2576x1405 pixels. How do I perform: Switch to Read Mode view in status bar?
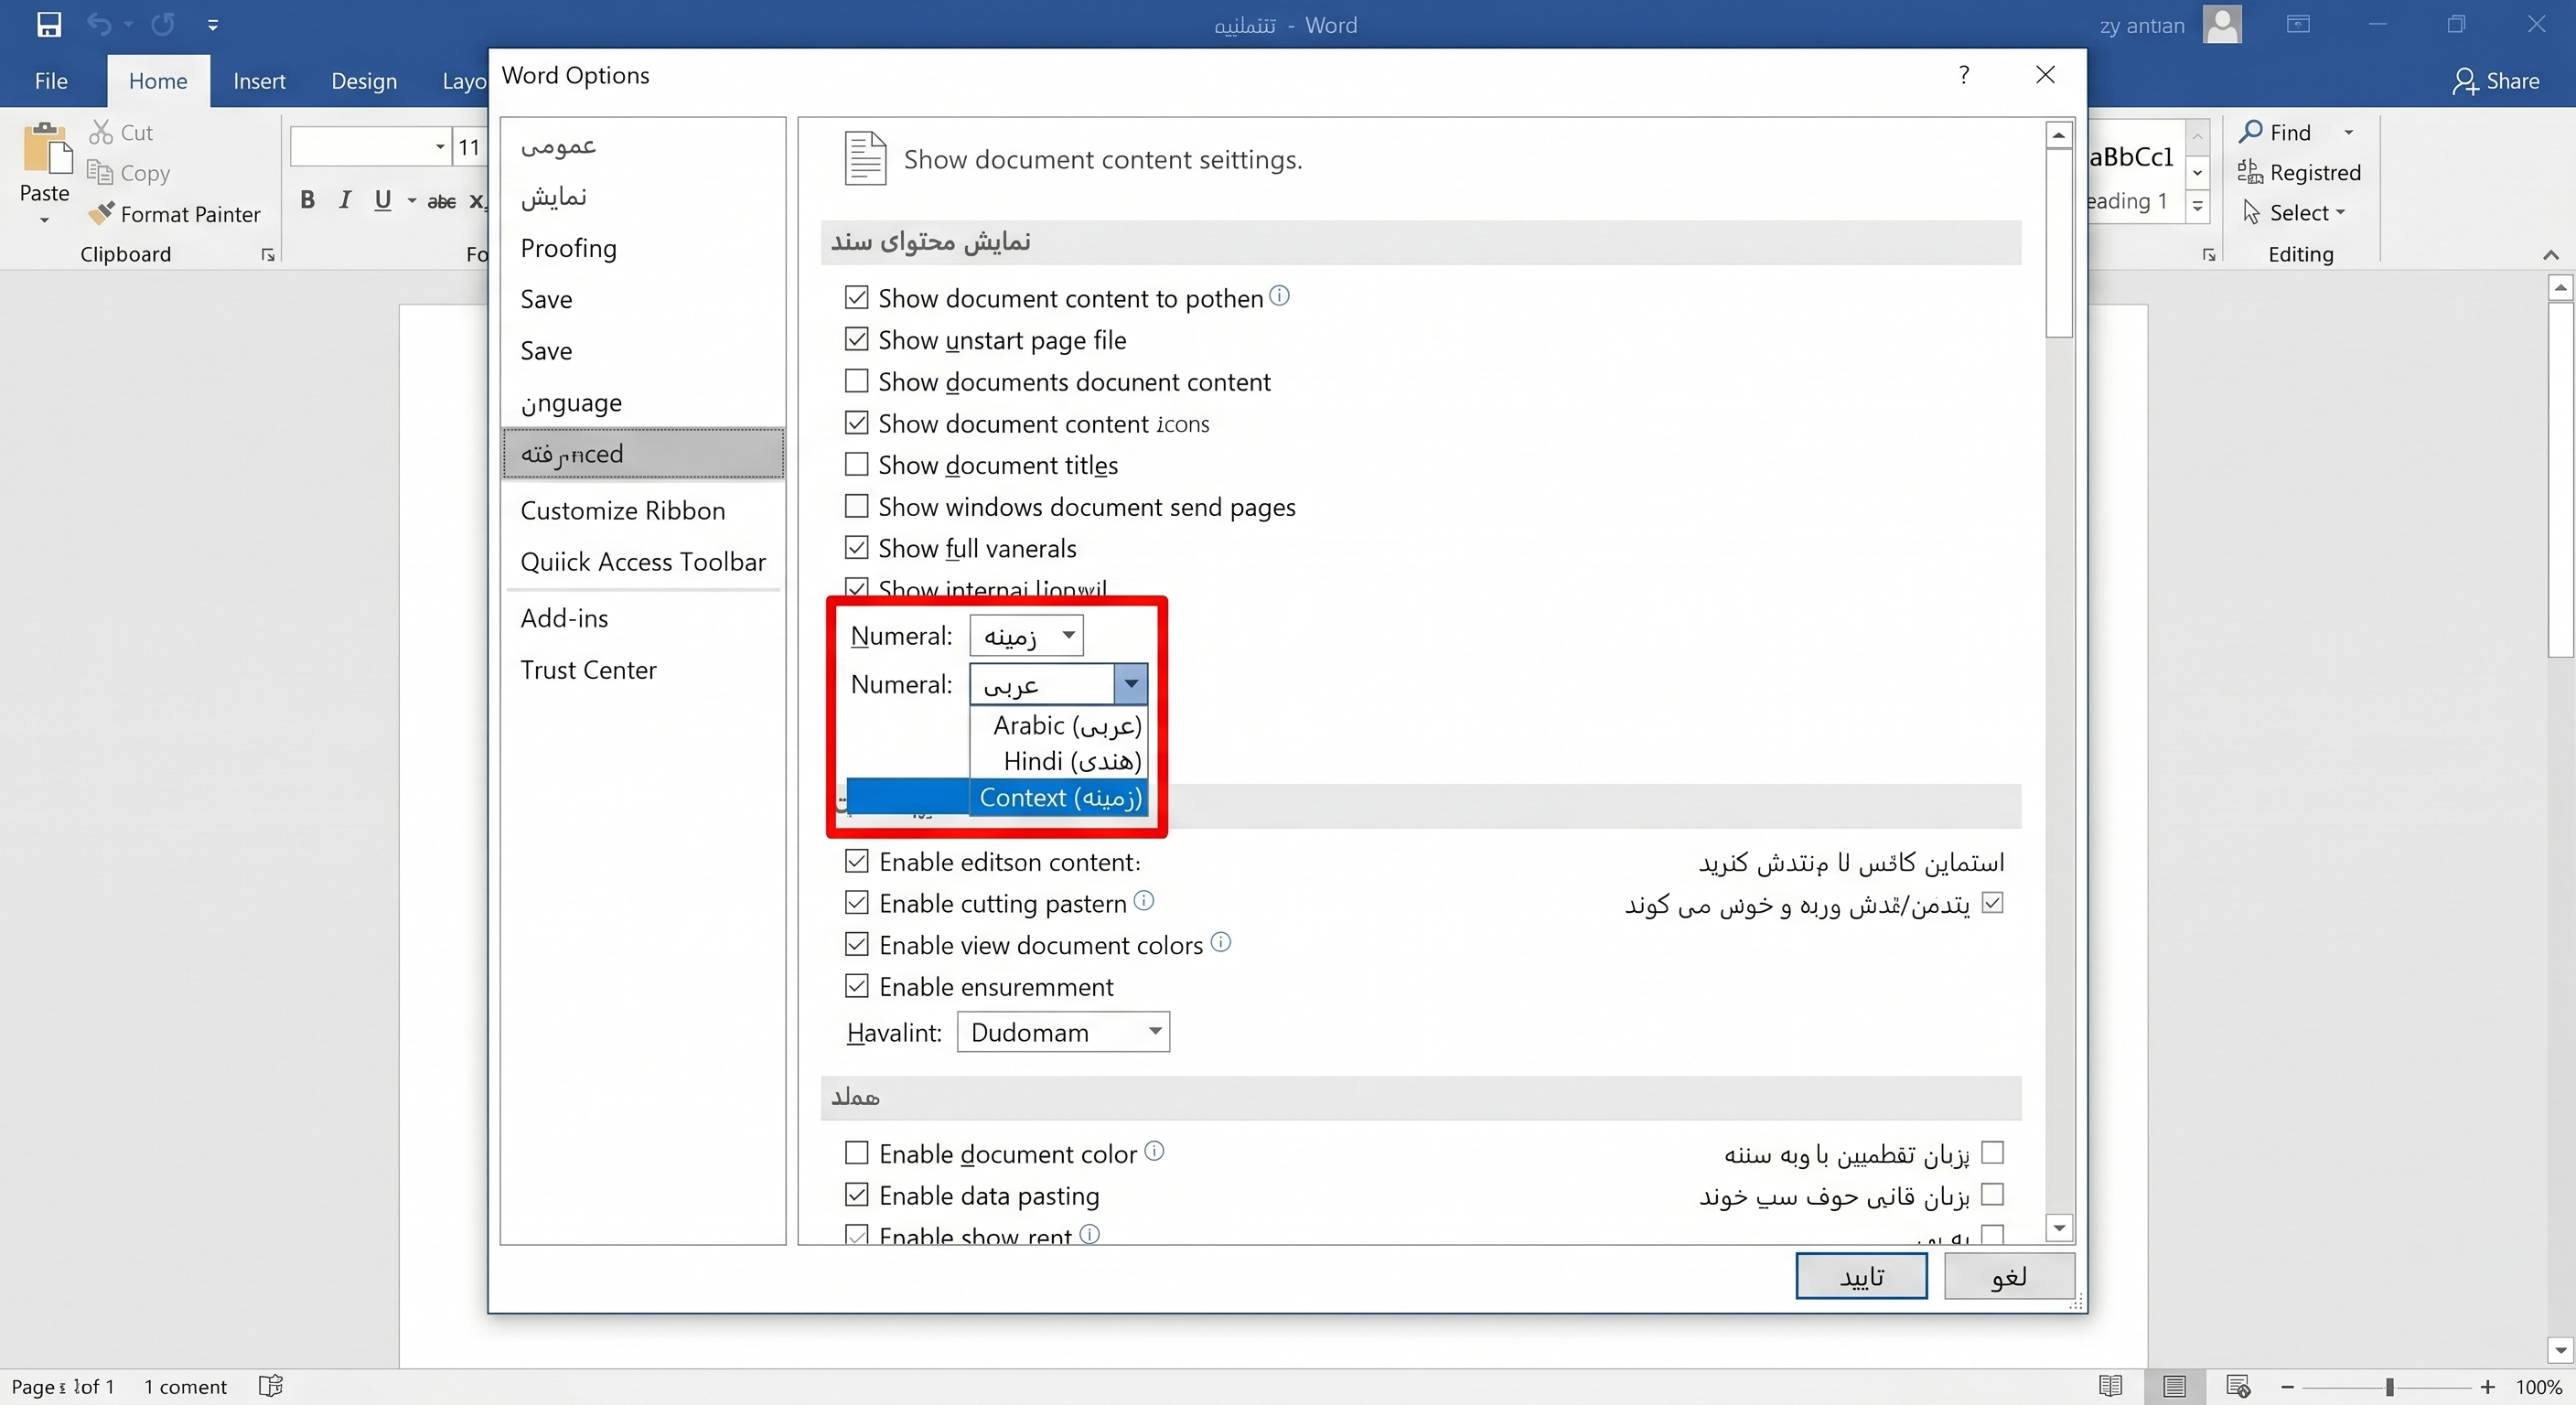pyautogui.click(x=2111, y=1386)
